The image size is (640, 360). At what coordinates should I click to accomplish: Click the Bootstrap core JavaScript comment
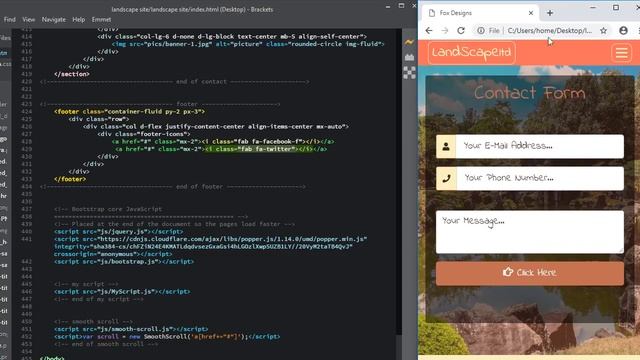coord(108,209)
